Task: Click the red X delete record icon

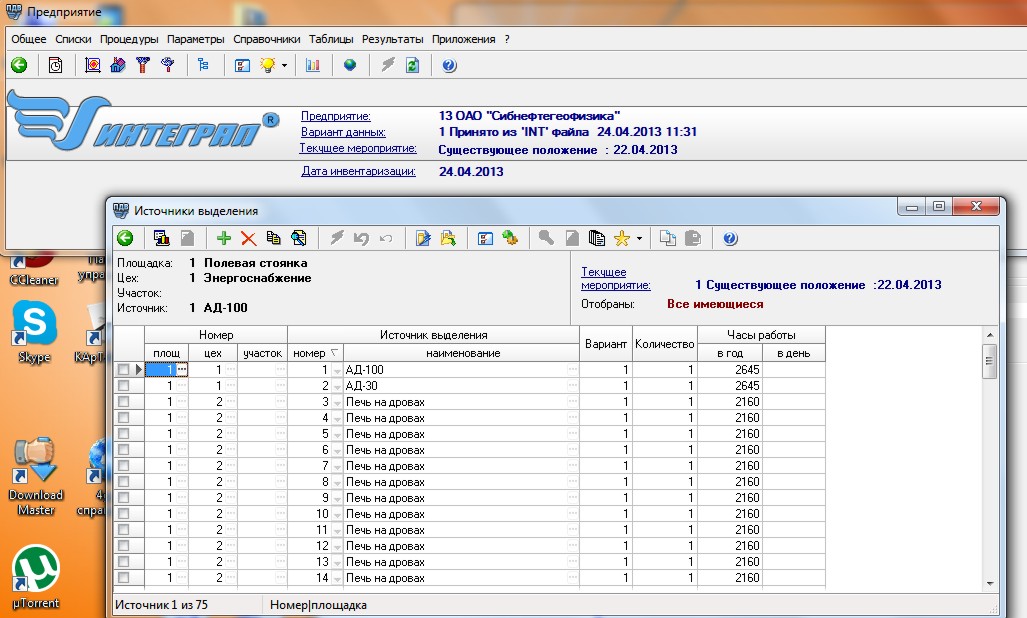Action: pos(248,238)
